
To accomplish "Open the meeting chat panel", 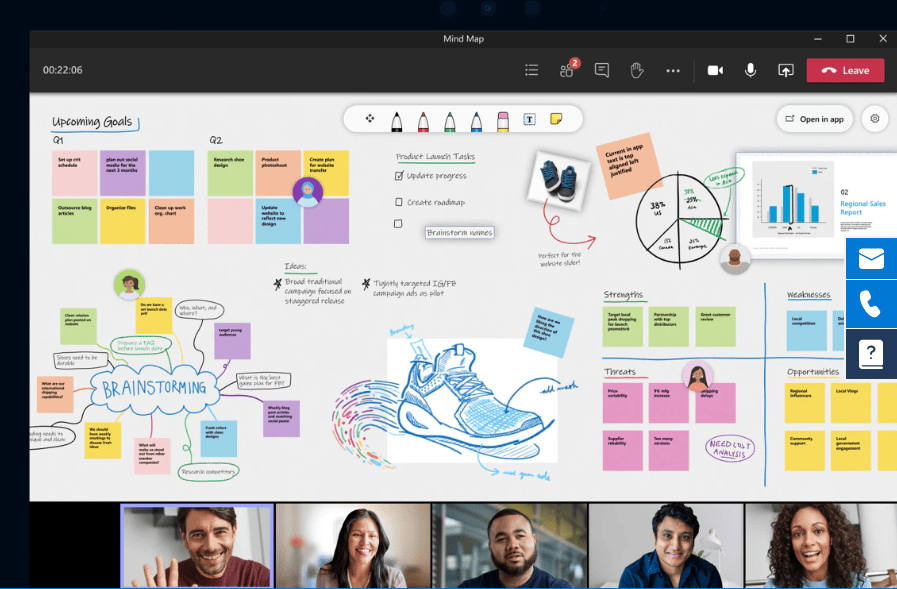I will click(602, 70).
